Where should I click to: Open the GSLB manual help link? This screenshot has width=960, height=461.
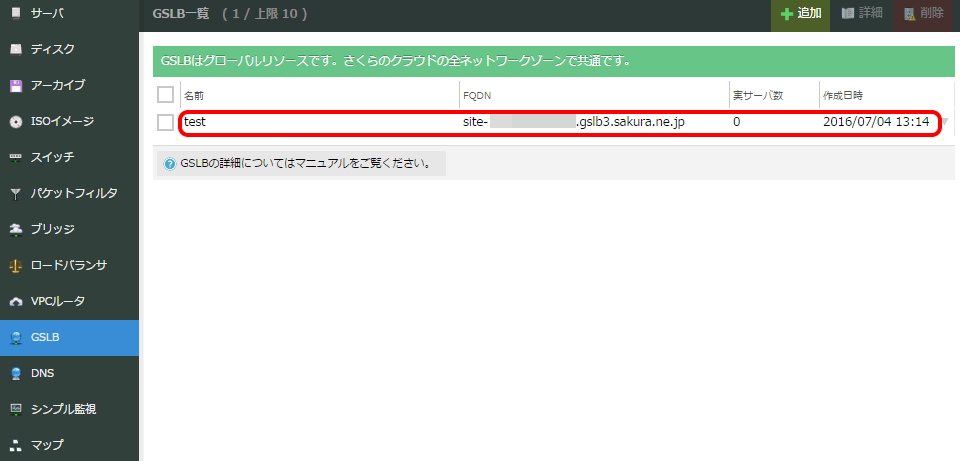coord(301,164)
